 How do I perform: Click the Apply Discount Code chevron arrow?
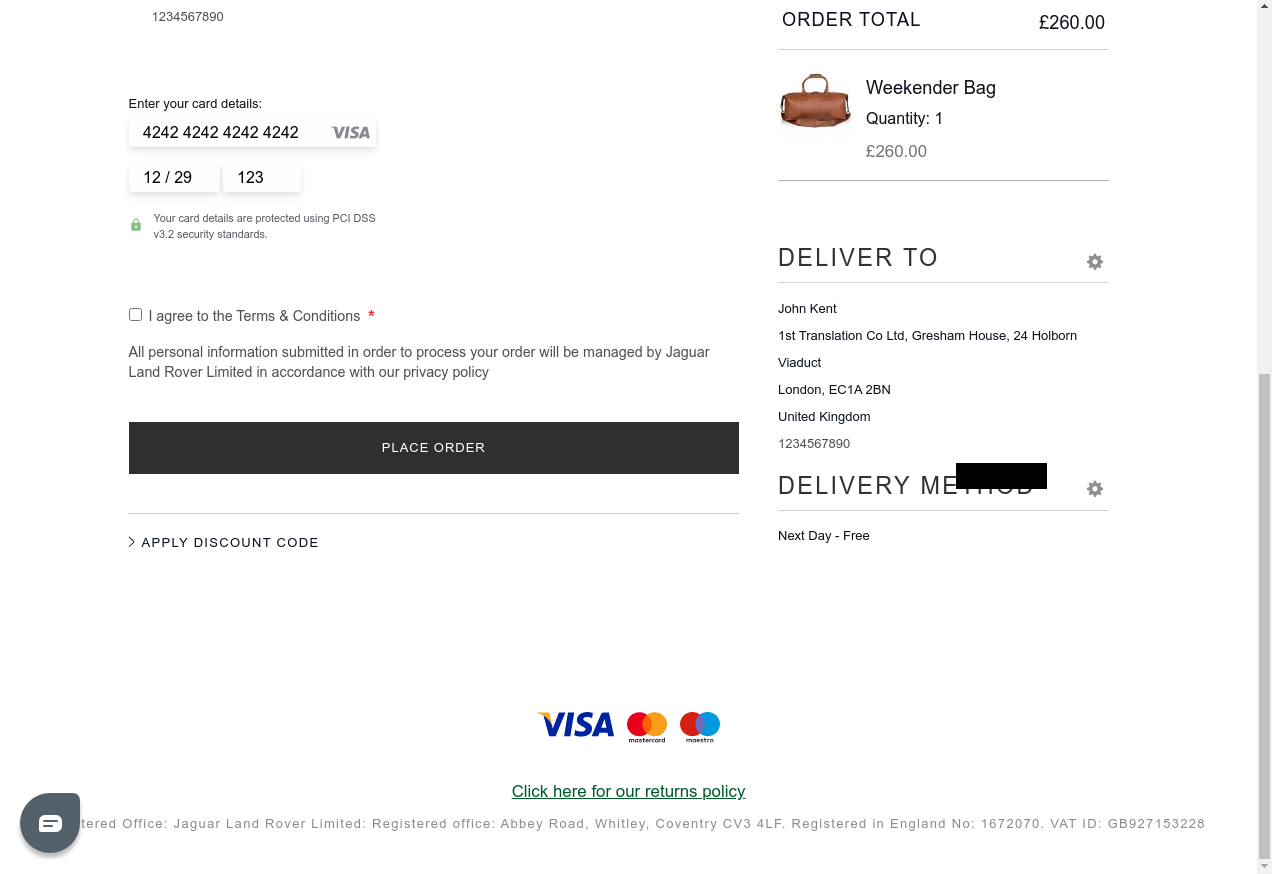132,542
